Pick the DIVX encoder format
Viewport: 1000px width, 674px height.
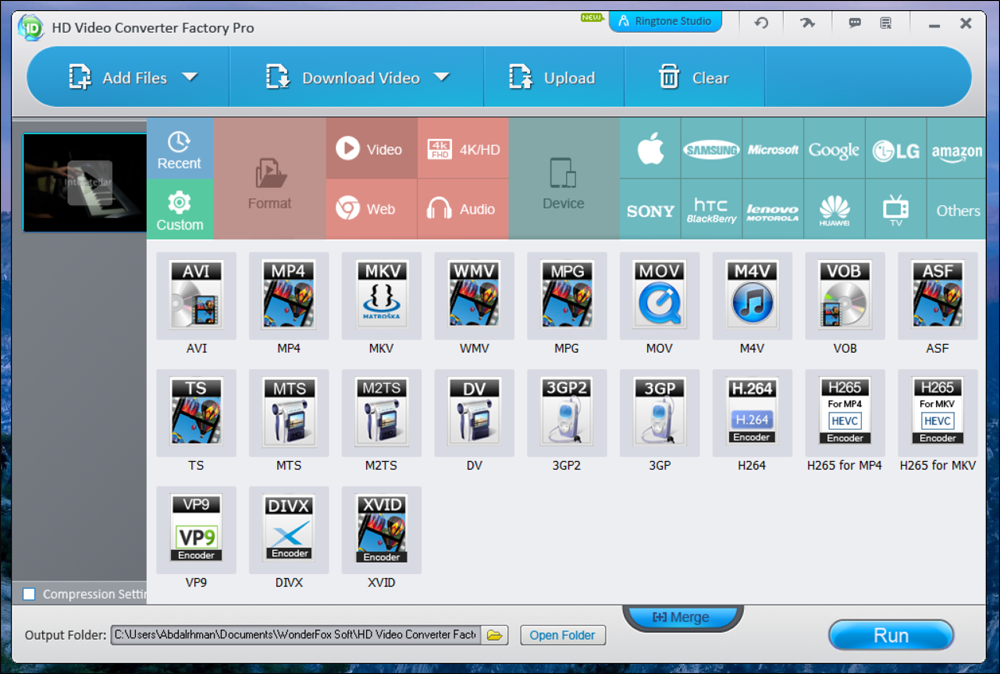[x=289, y=530]
